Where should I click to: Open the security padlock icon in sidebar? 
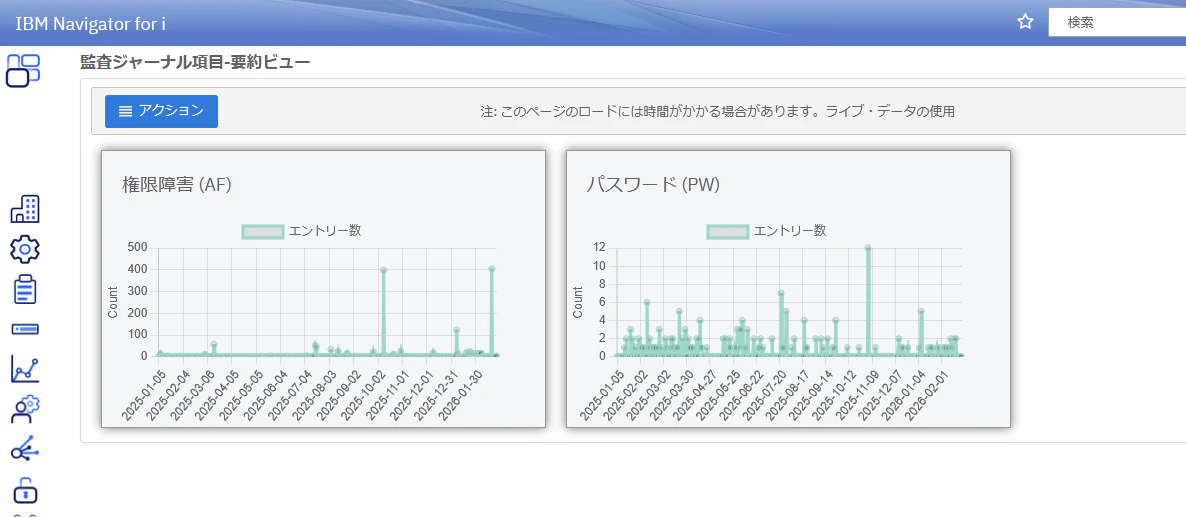tap(25, 490)
